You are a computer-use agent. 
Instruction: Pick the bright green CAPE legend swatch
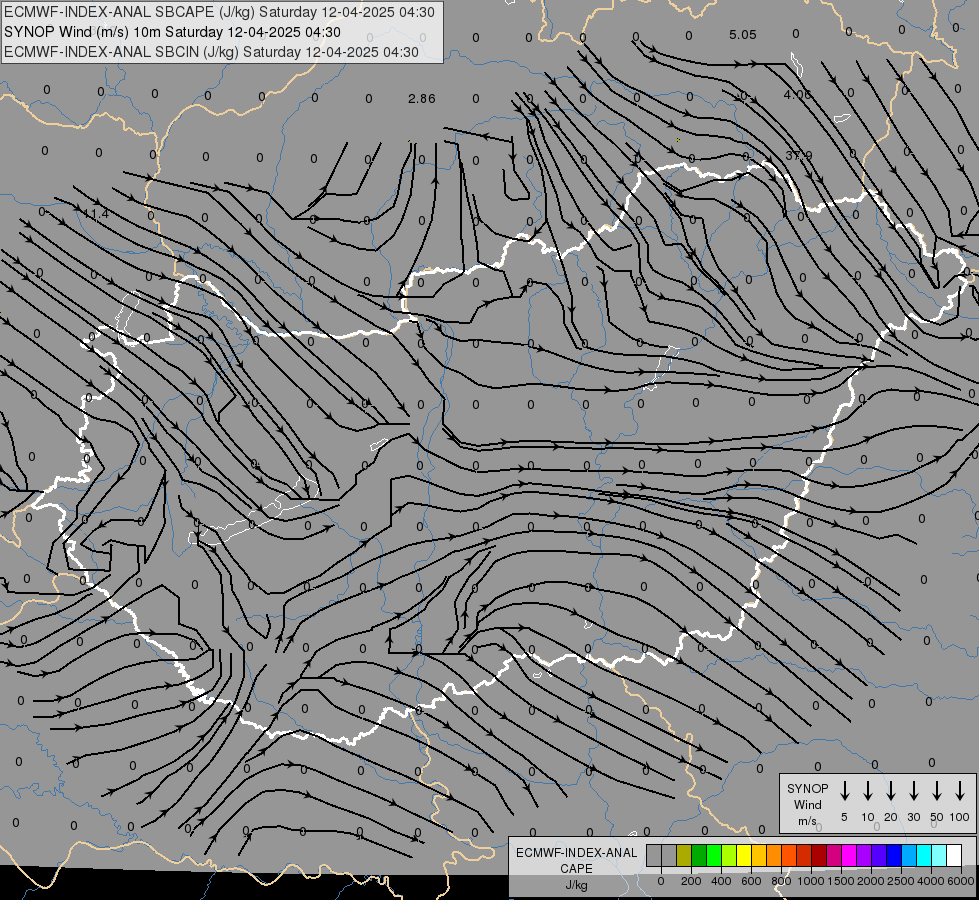coord(714,855)
